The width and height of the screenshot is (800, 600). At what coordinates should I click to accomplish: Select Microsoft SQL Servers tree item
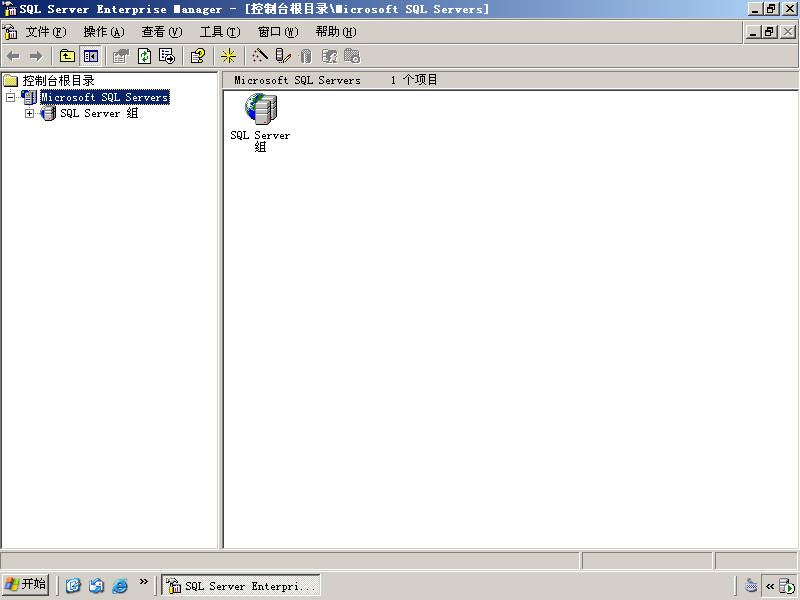coord(105,97)
